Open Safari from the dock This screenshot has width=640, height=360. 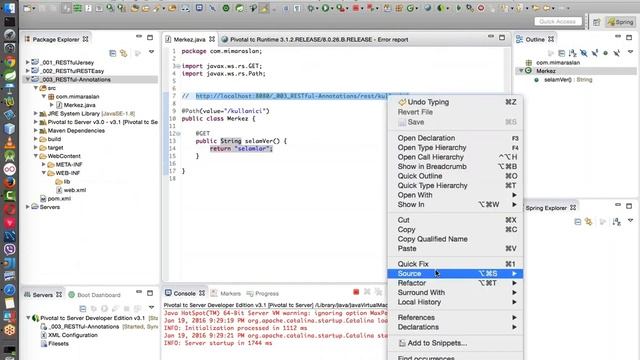click(x=9, y=290)
